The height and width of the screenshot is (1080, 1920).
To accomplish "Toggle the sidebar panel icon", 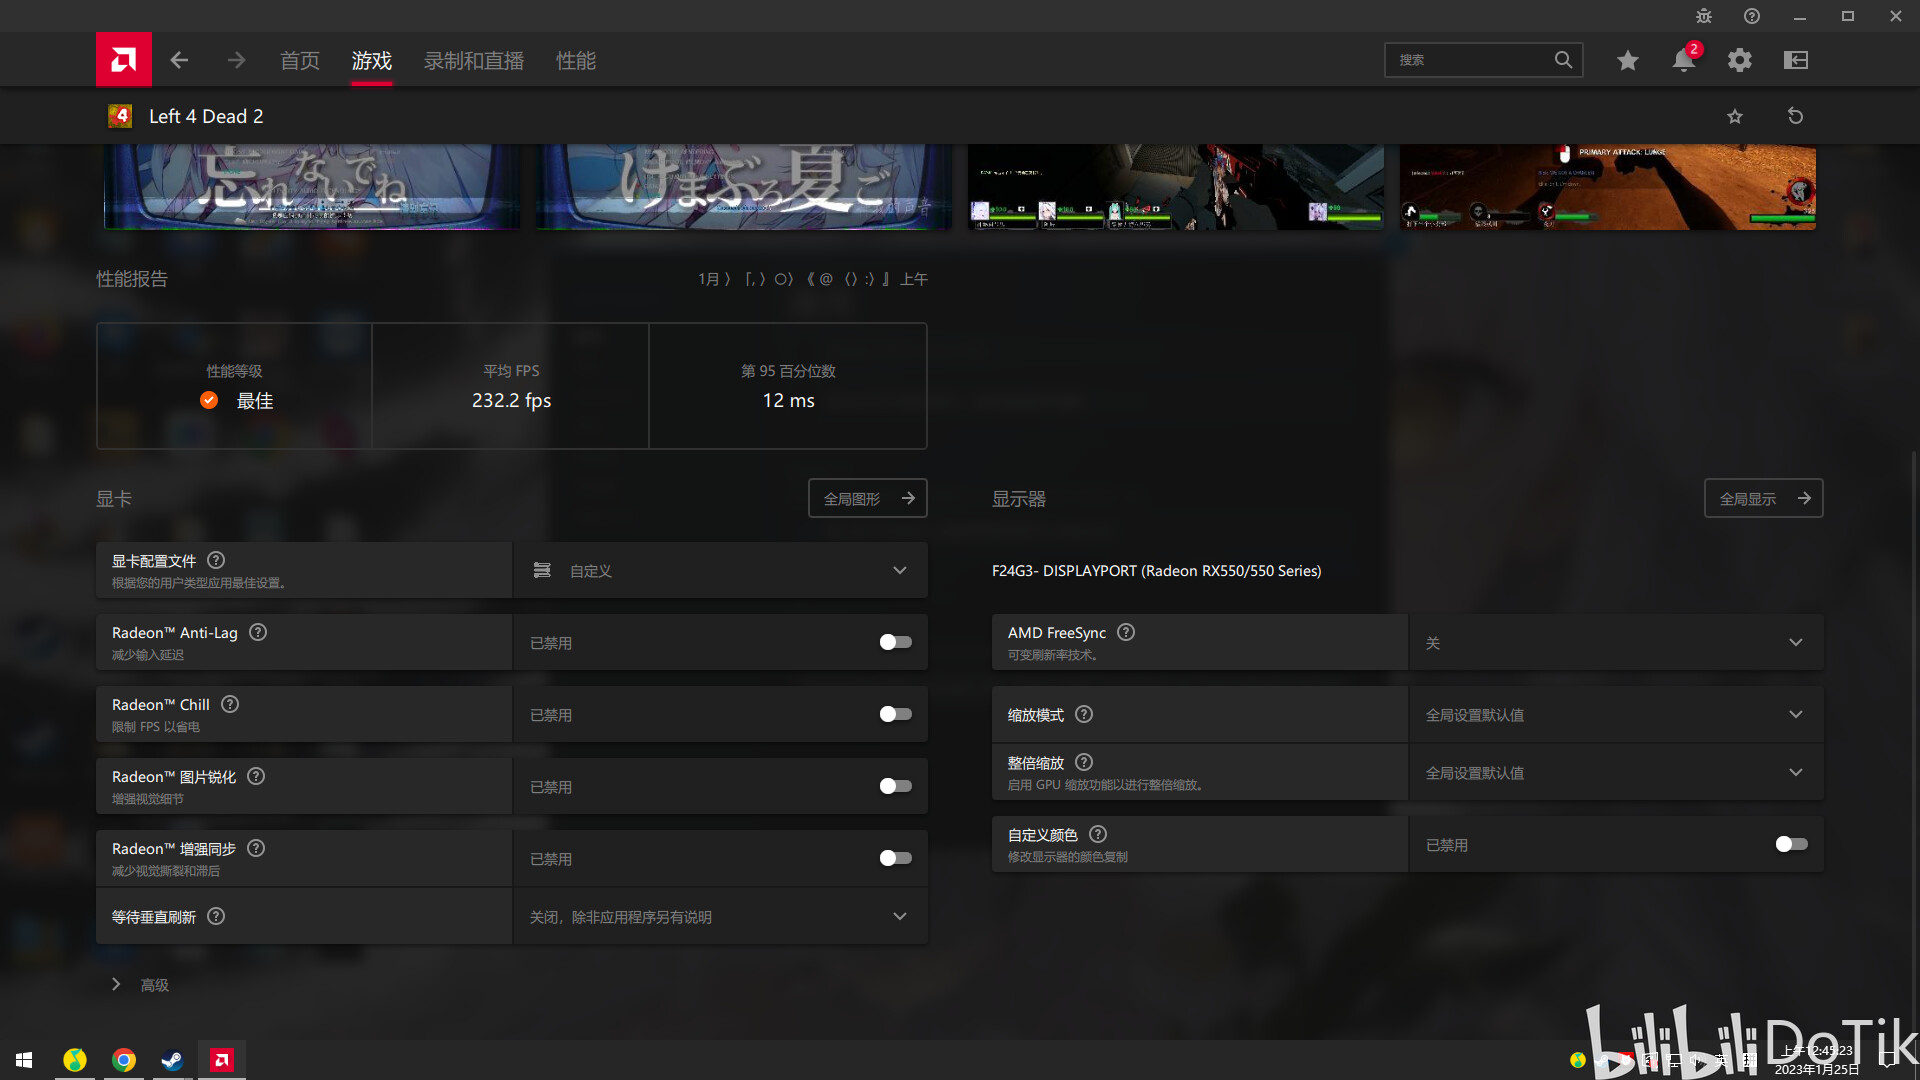I will (x=1796, y=60).
